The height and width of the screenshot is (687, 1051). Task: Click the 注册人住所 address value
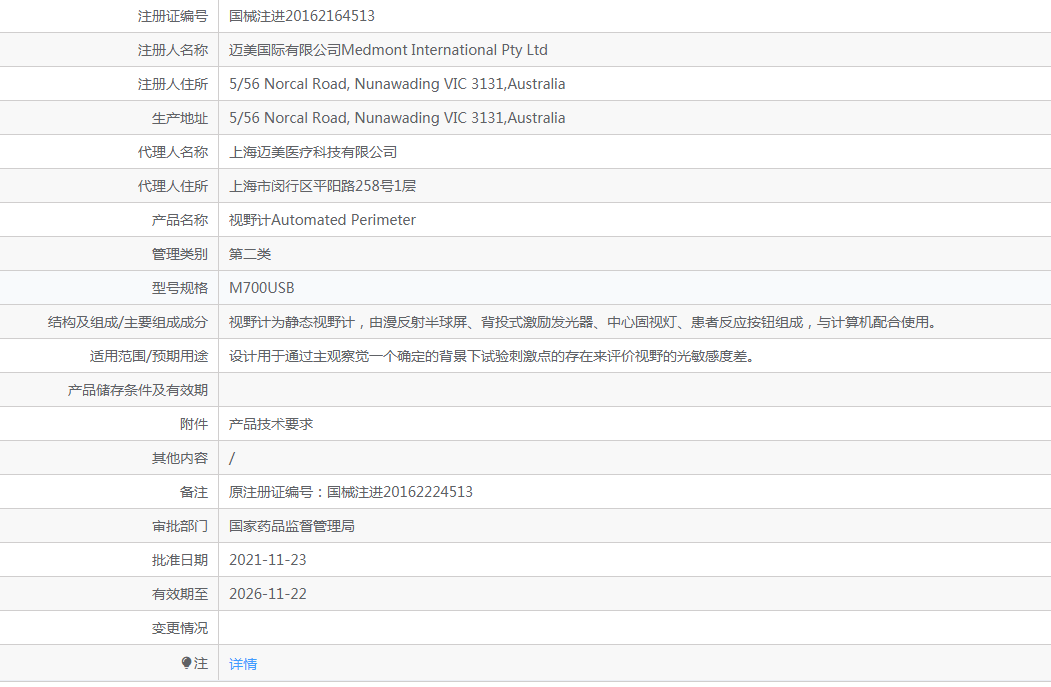397,84
